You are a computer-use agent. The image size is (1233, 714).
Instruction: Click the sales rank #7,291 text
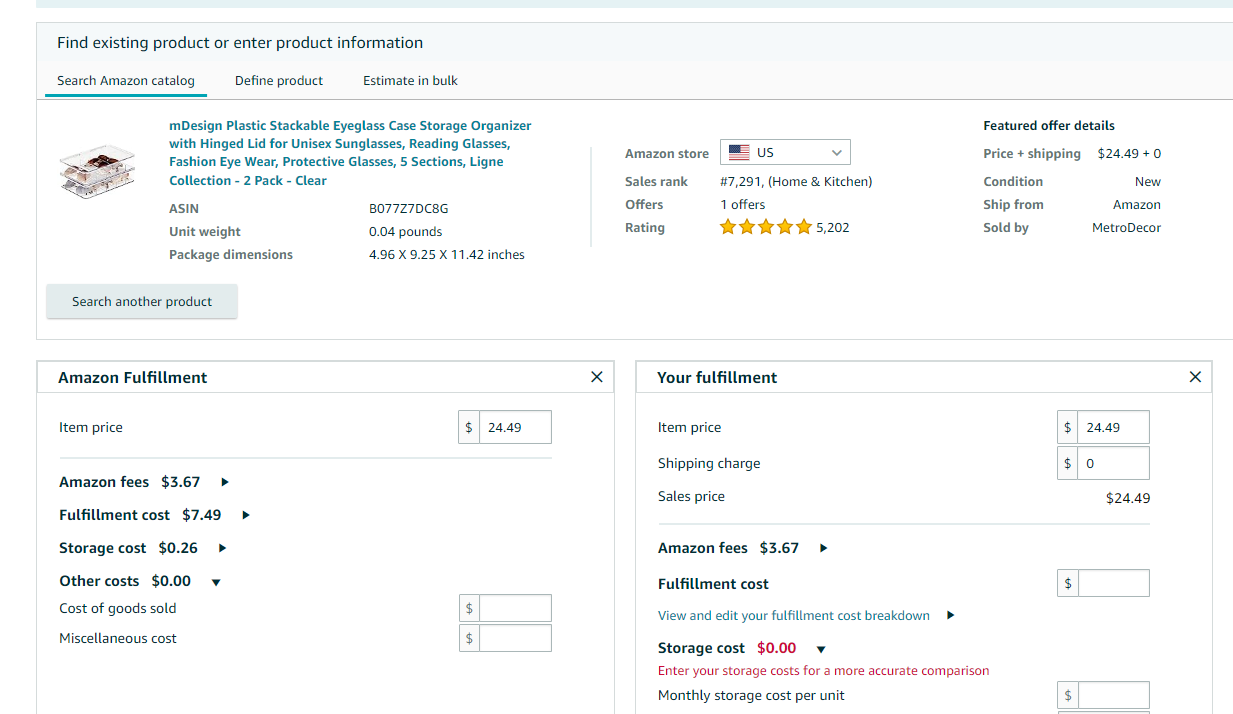796,182
